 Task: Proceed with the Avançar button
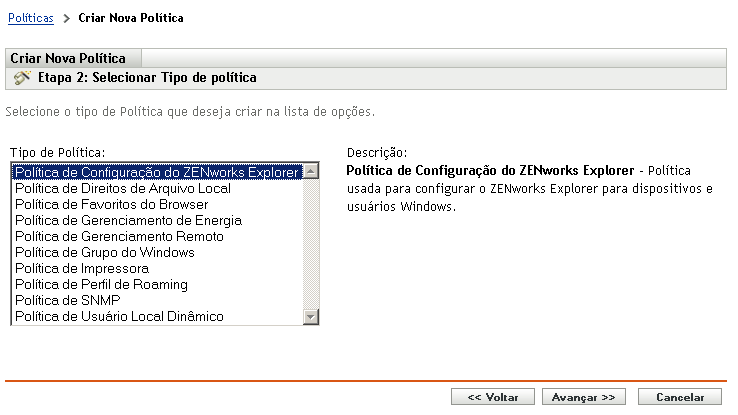pyautogui.click(x=584, y=397)
